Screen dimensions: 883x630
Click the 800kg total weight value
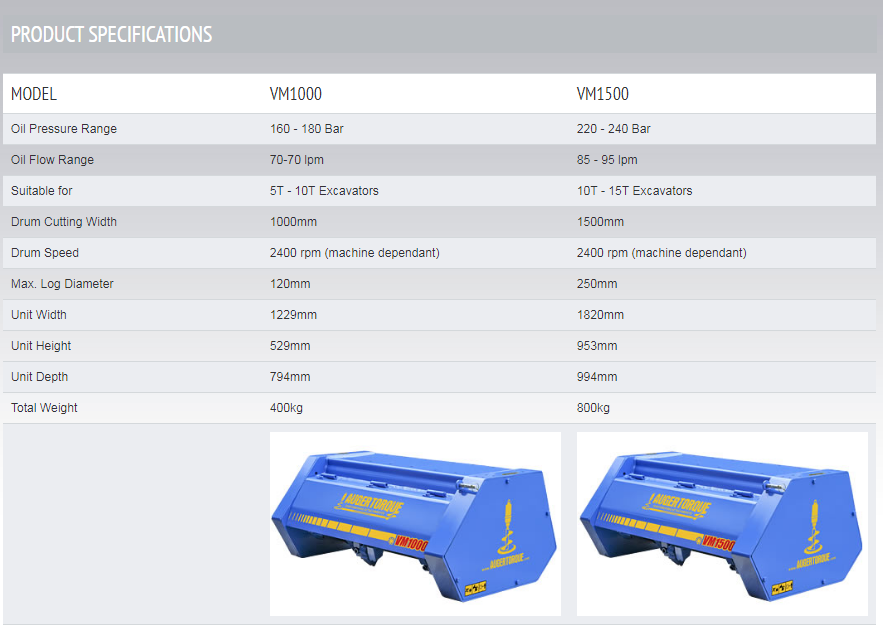tap(593, 408)
